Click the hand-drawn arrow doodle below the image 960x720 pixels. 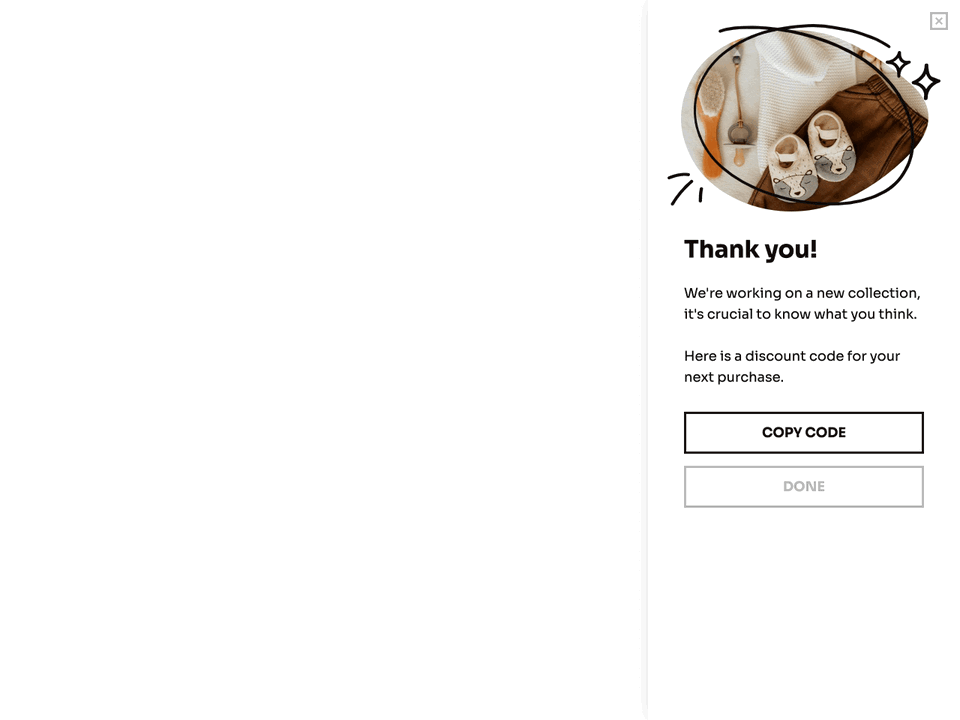tap(686, 192)
